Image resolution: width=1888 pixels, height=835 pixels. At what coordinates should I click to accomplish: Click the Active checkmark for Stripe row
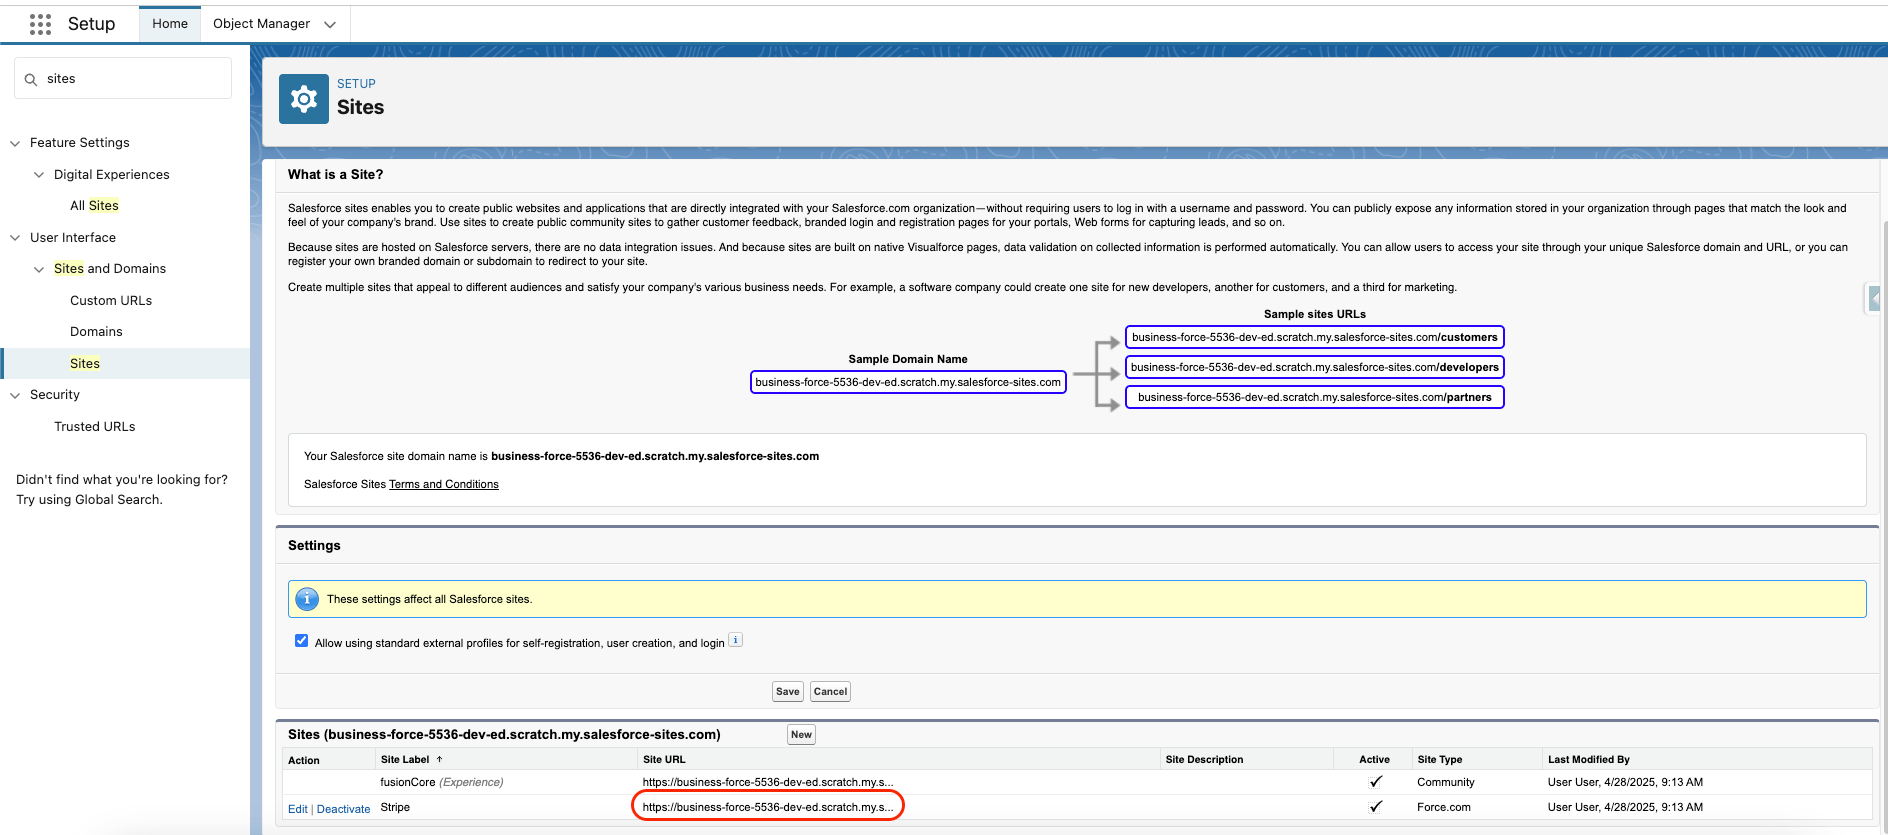click(x=1375, y=807)
